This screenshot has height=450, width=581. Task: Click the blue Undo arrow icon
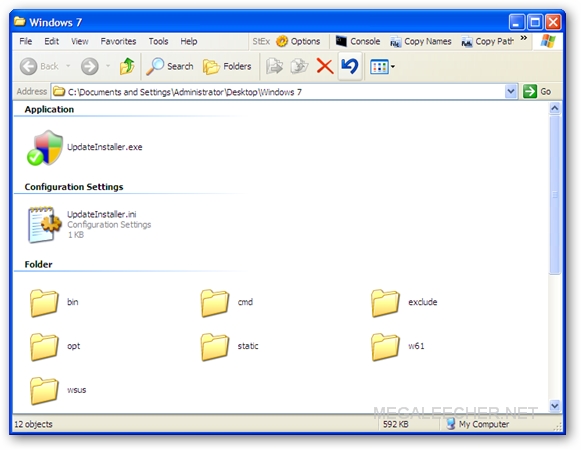[x=350, y=66]
